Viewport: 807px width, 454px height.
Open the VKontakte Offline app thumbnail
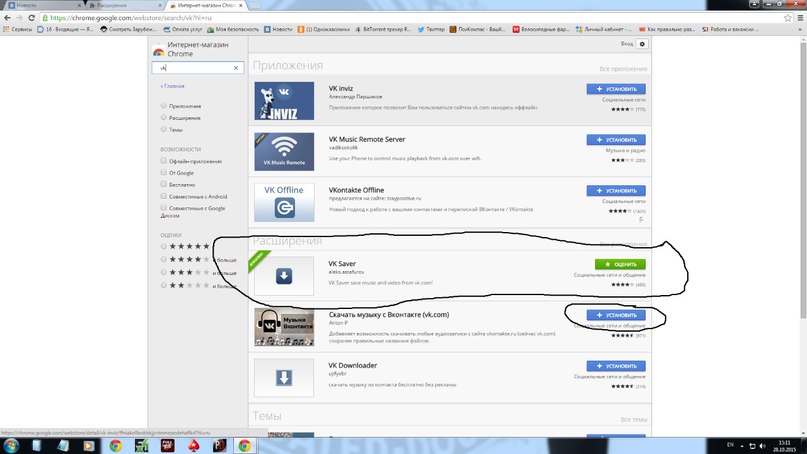[x=284, y=203]
